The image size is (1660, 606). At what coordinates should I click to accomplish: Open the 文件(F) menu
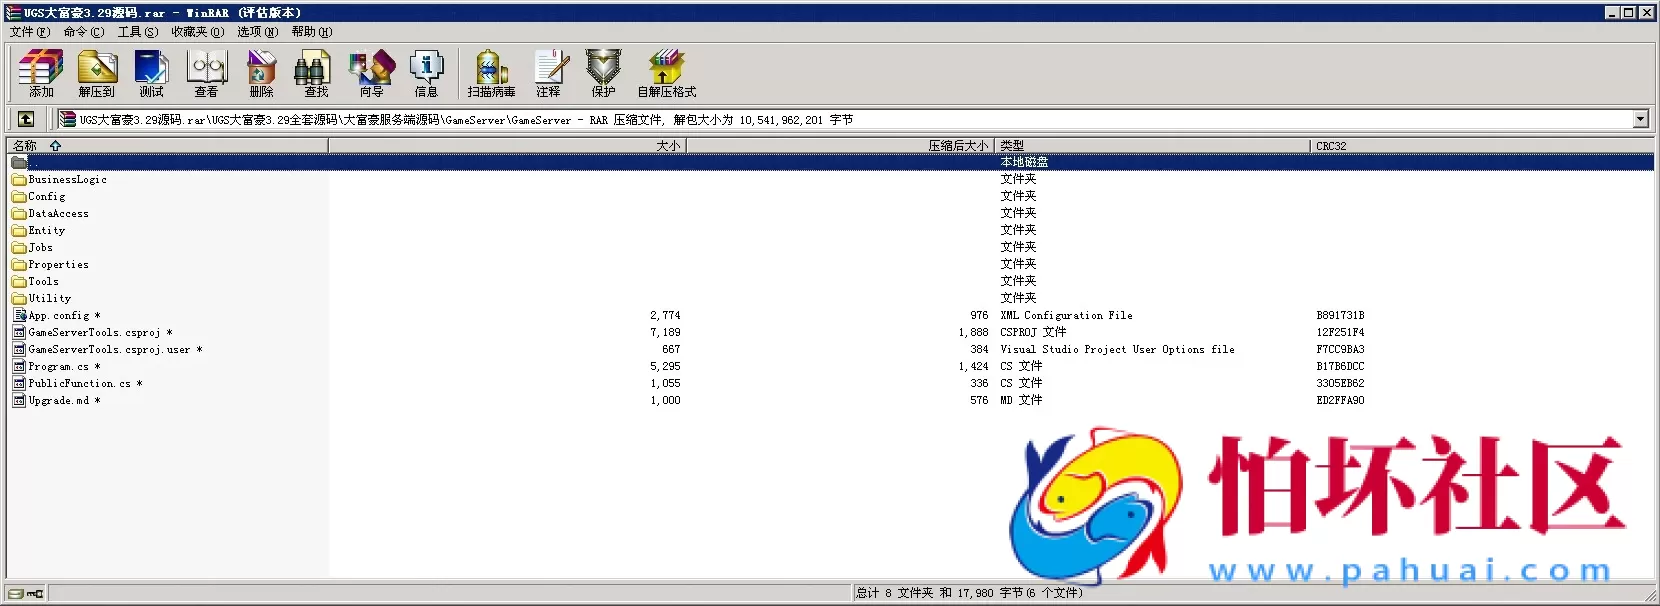[30, 32]
